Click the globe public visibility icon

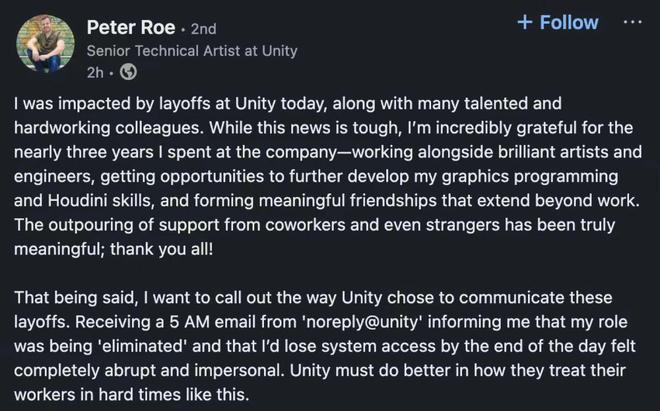[128, 72]
